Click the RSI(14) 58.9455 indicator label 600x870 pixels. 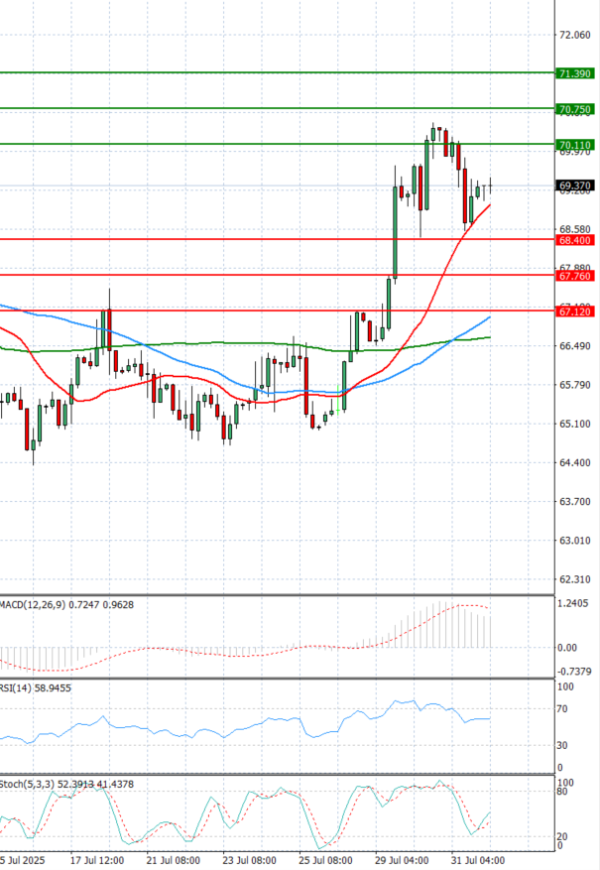pyautogui.click(x=36, y=688)
